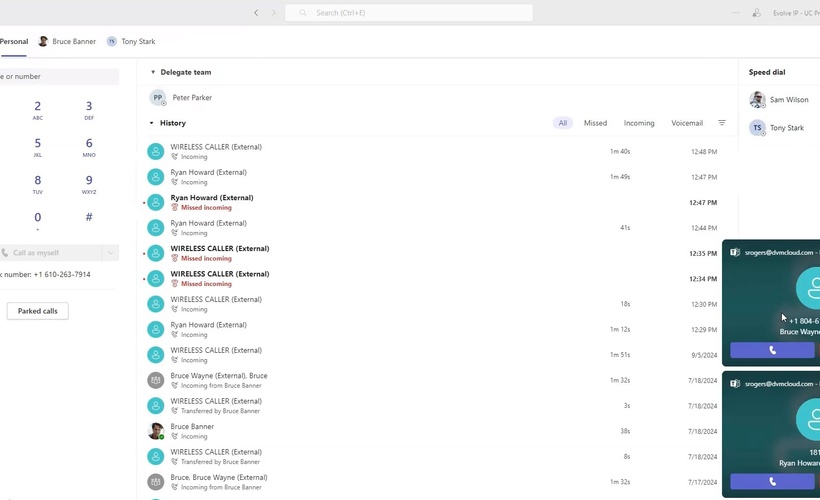The height and width of the screenshot is (500, 820).
Task: Click Teams icon on Ryan Howard call notification
Action: tap(735, 383)
